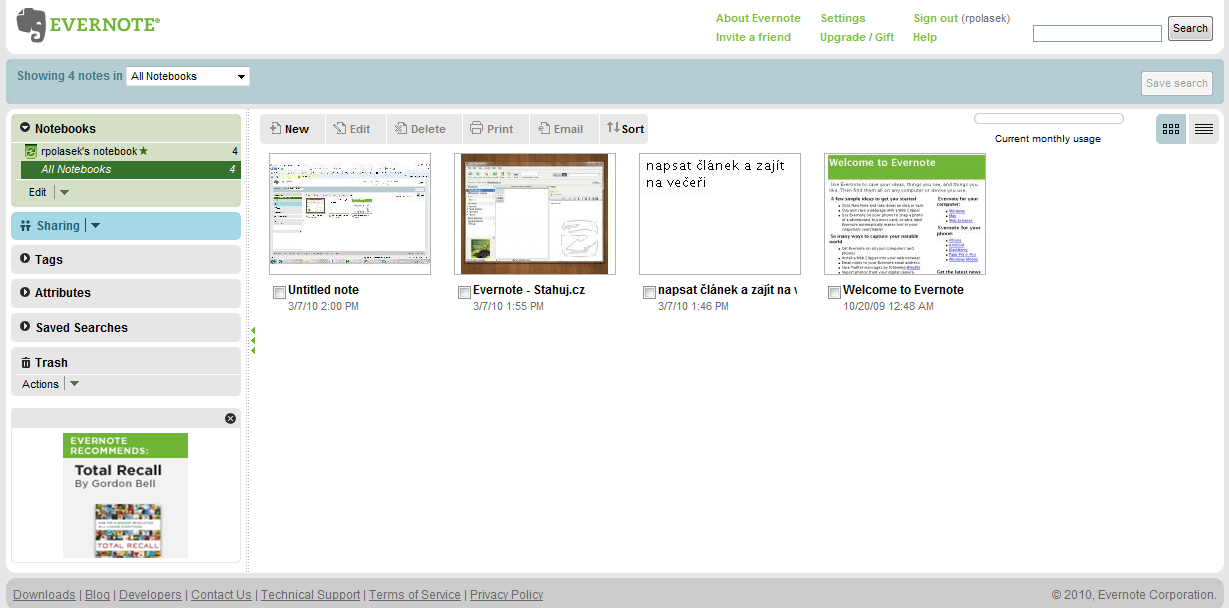Open the Welcome to Evernote thumbnail
Image resolution: width=1229 pixels, height=608 pixels.
905,214
